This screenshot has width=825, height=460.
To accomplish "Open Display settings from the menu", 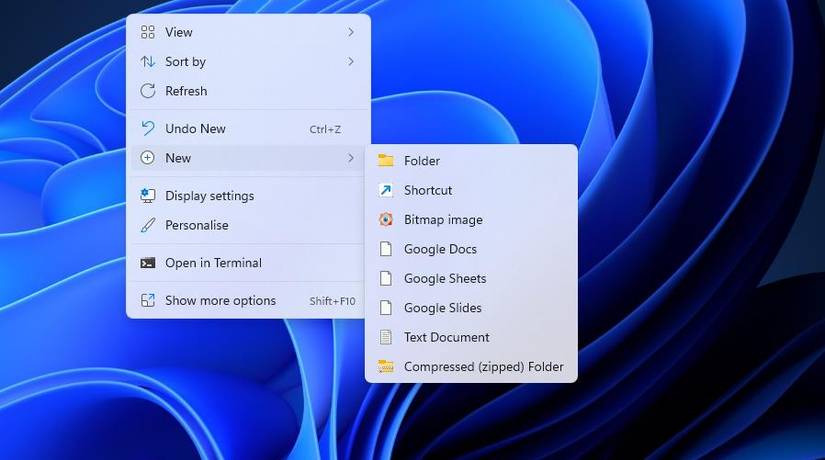I will click(248, 196).
